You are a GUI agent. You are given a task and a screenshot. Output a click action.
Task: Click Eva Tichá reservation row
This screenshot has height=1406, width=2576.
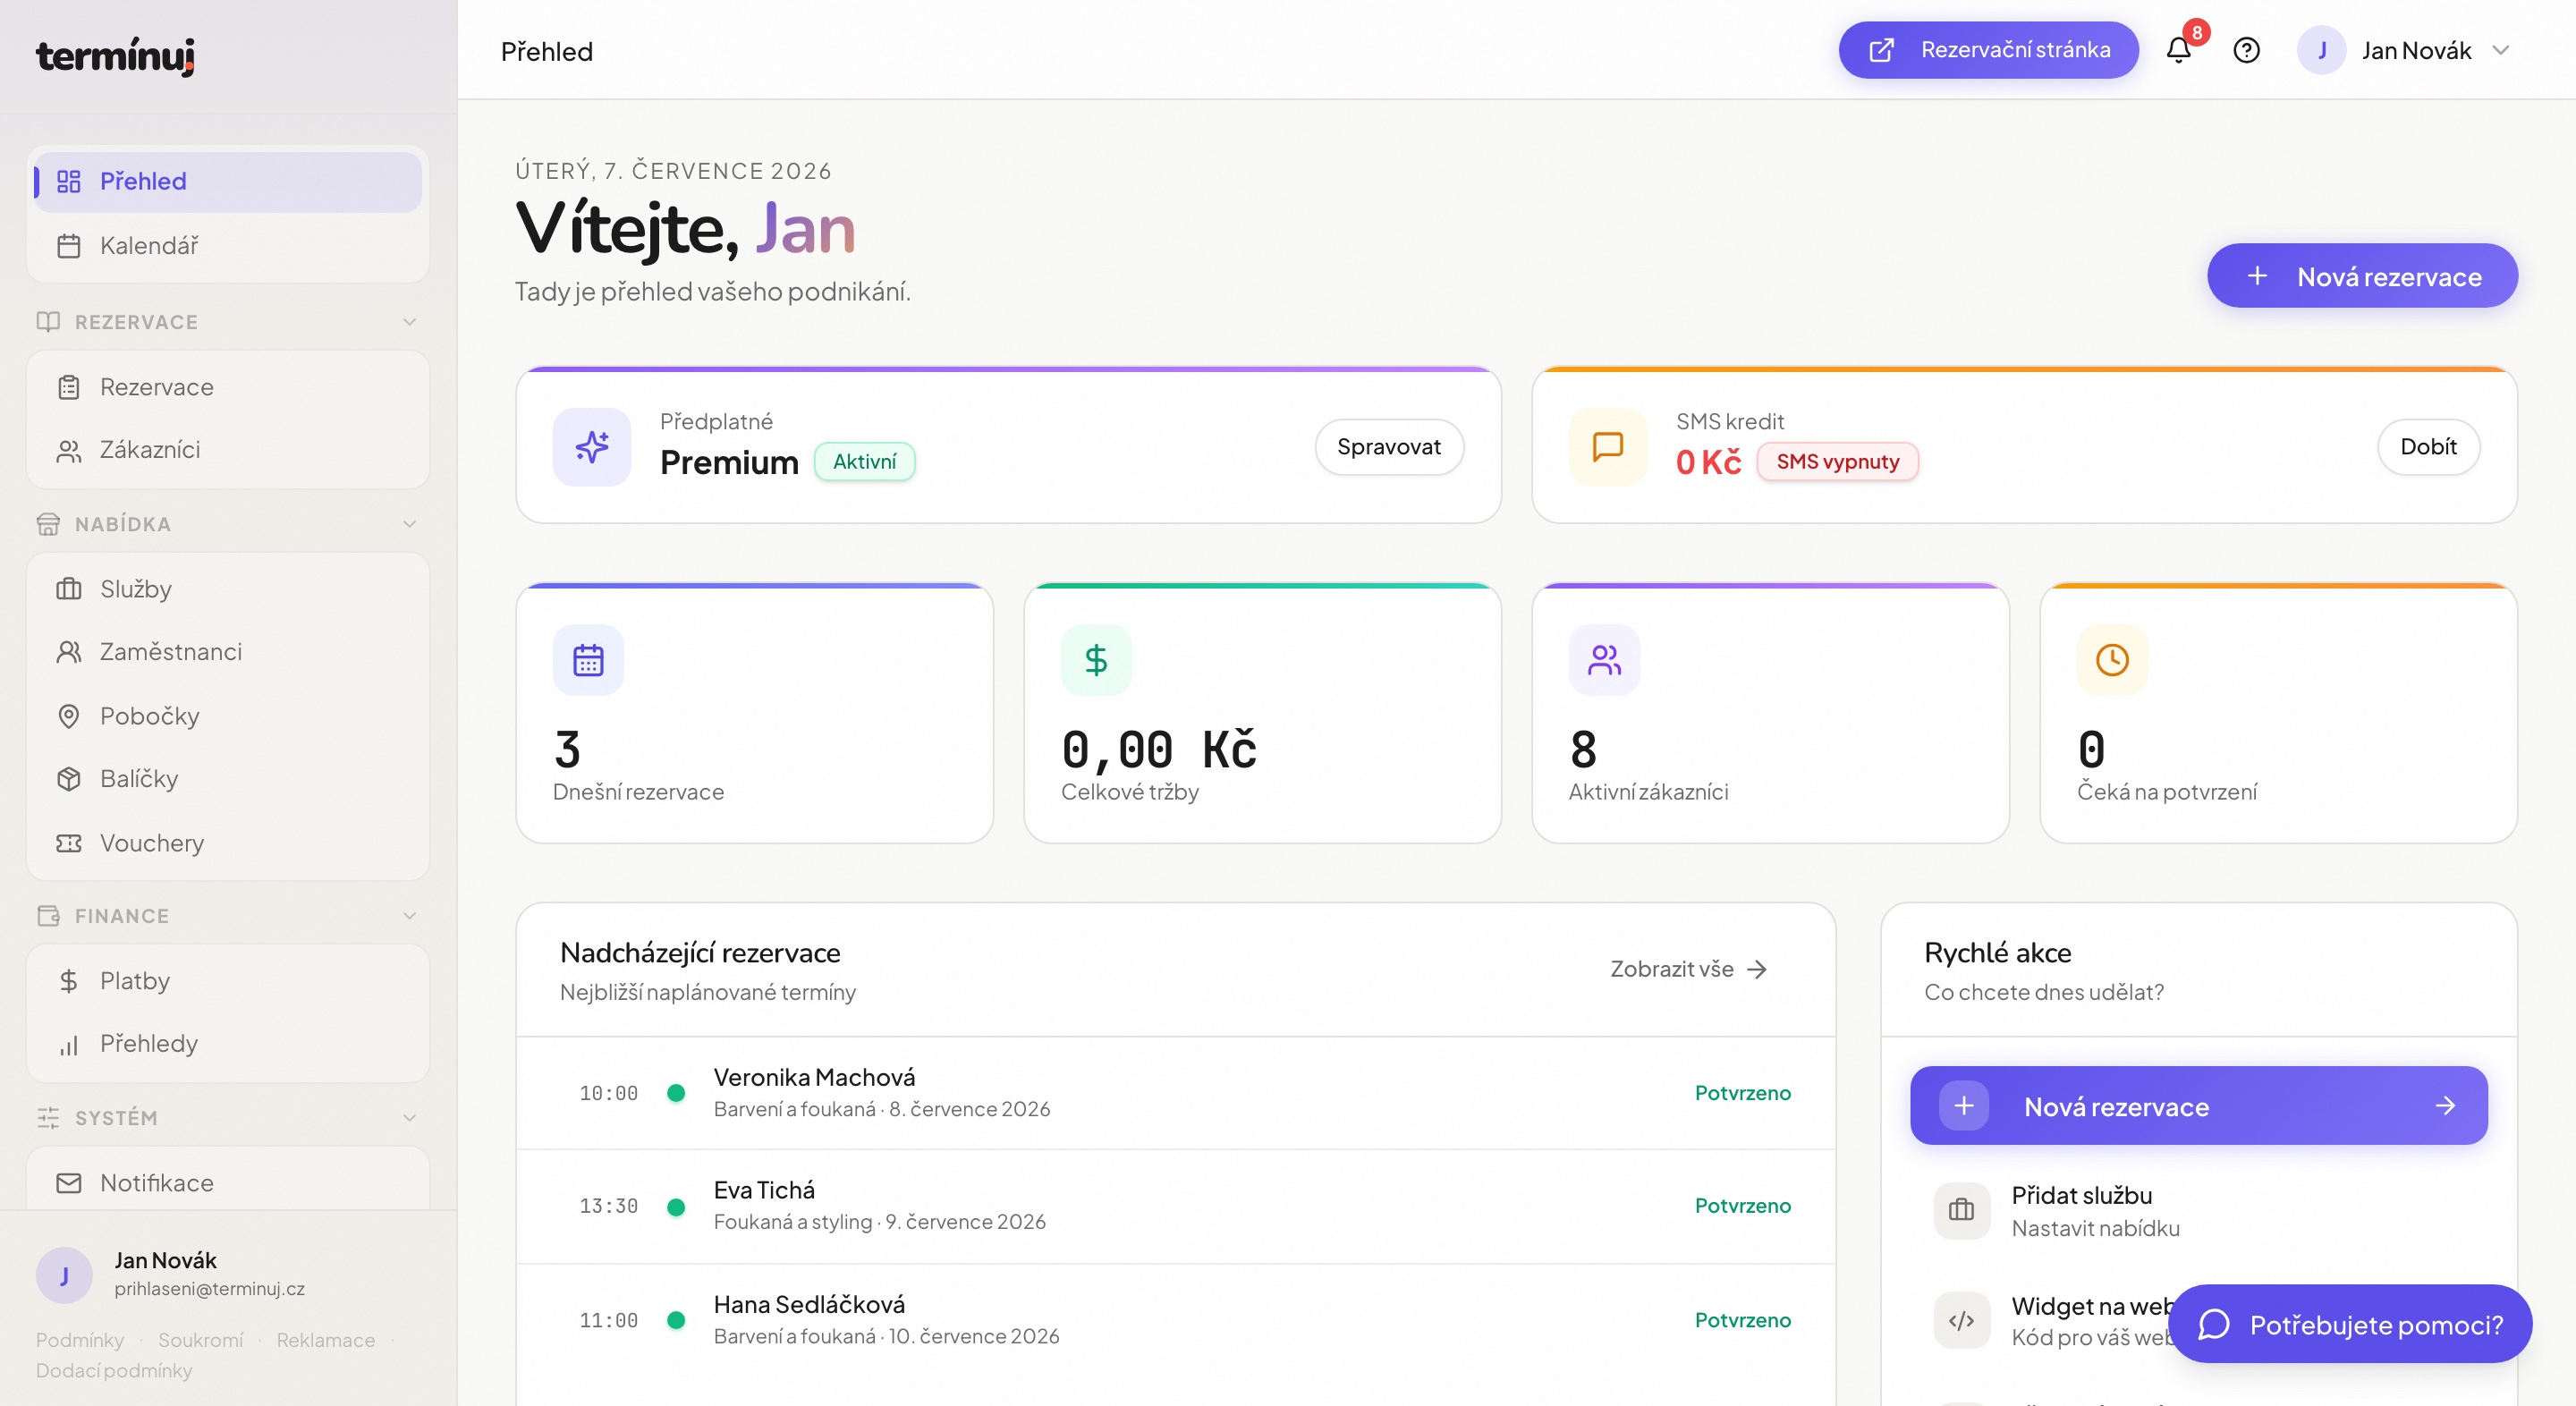(x=1176, y=1207)
